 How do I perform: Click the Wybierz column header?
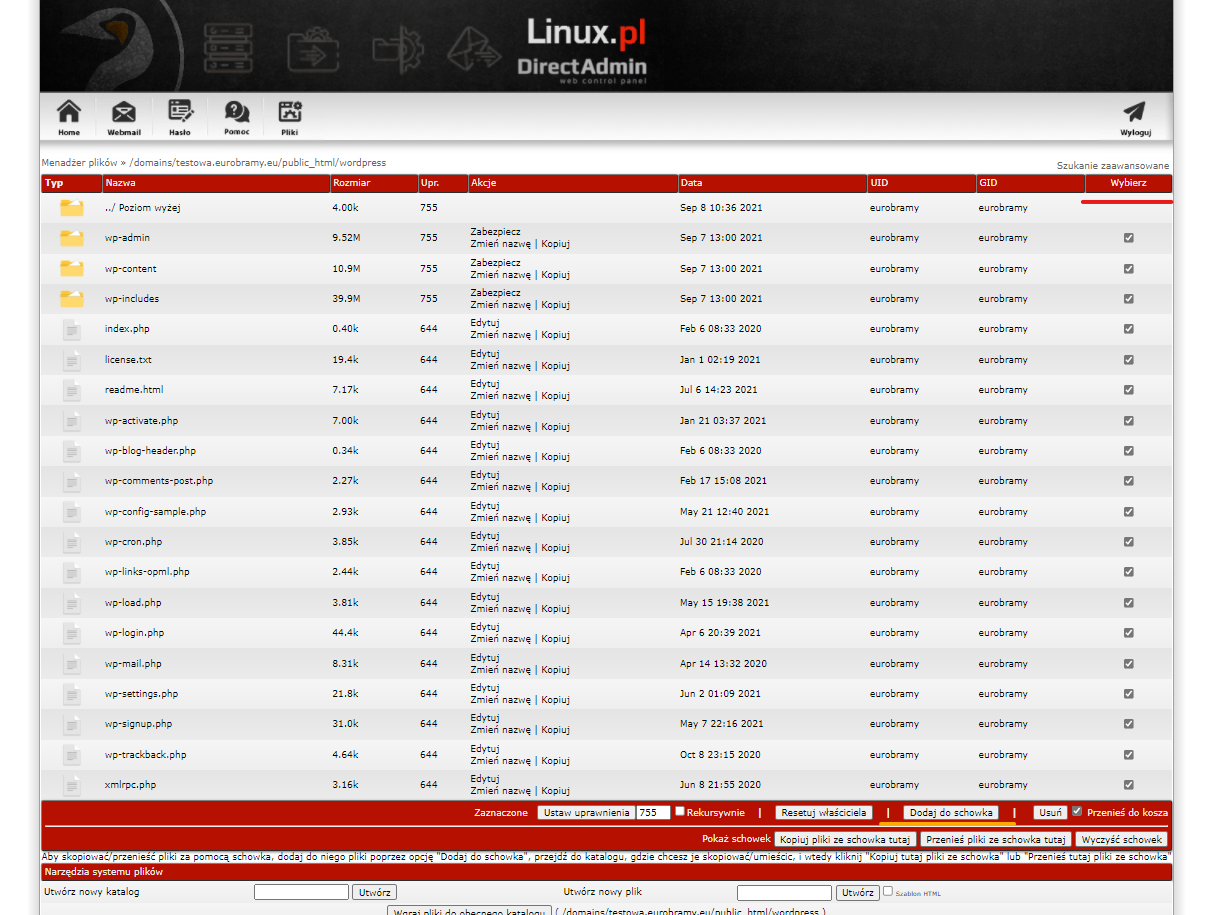pos(1128,183)
